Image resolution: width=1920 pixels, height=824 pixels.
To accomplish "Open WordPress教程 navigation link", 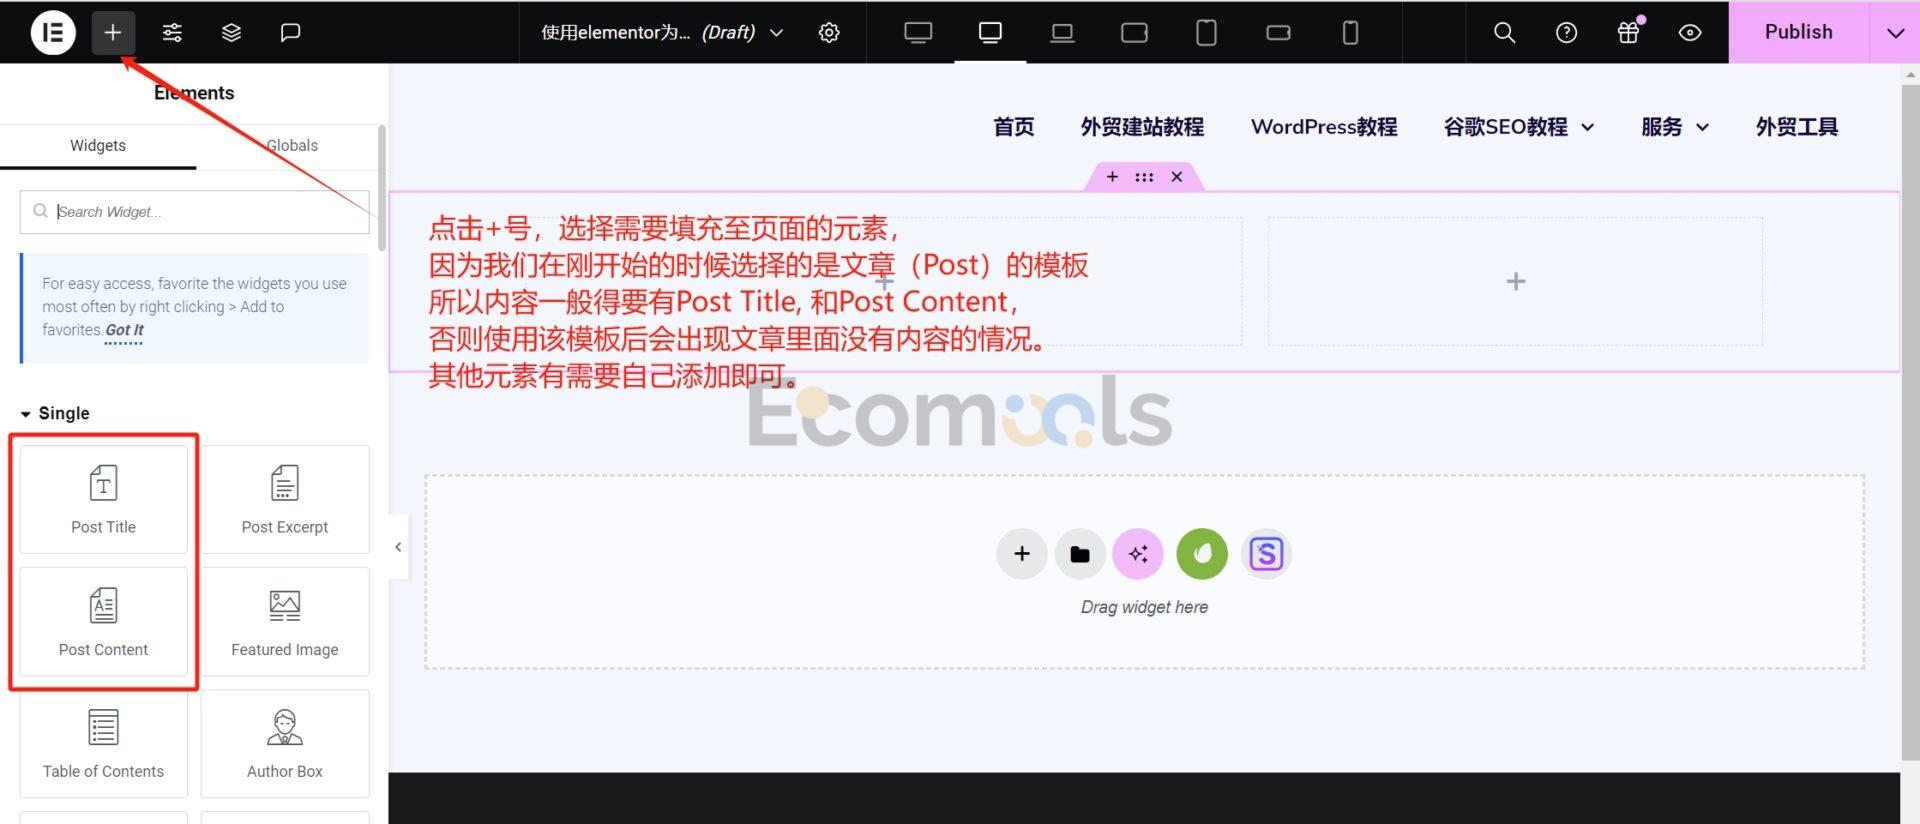I will [x=1324, y=127].
